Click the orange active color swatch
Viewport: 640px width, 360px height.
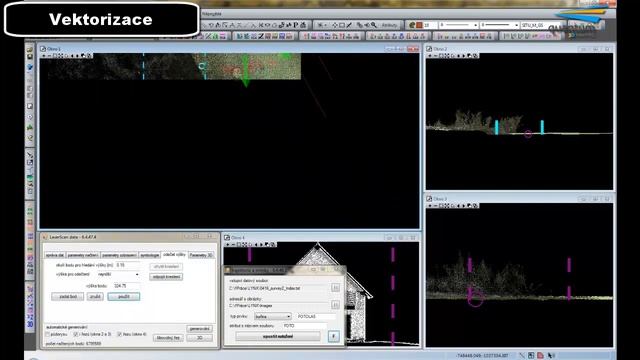pos(419,25)
